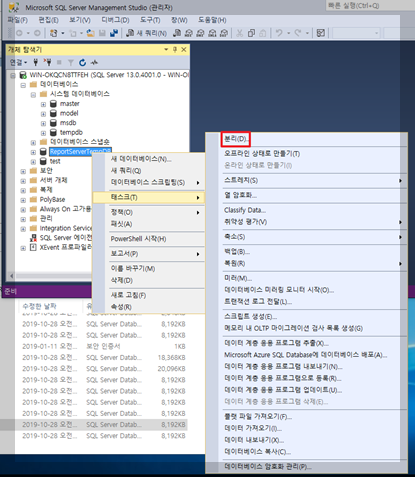Click the Filter funnel icon in Object Explorer
This screenshot has height=477, width=415.
pos(71,62)
